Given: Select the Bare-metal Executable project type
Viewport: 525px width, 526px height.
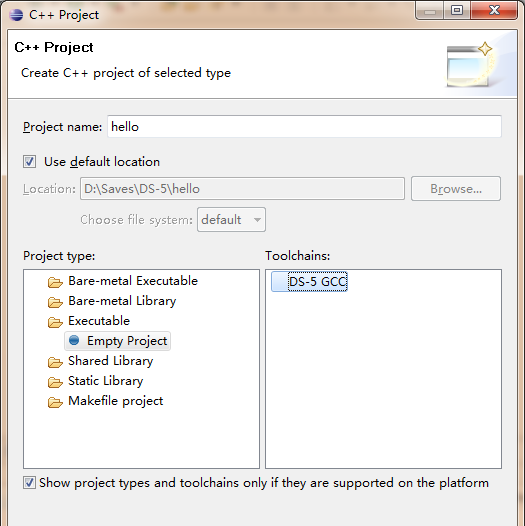Looking at the screenshot, I should [133, 281].
